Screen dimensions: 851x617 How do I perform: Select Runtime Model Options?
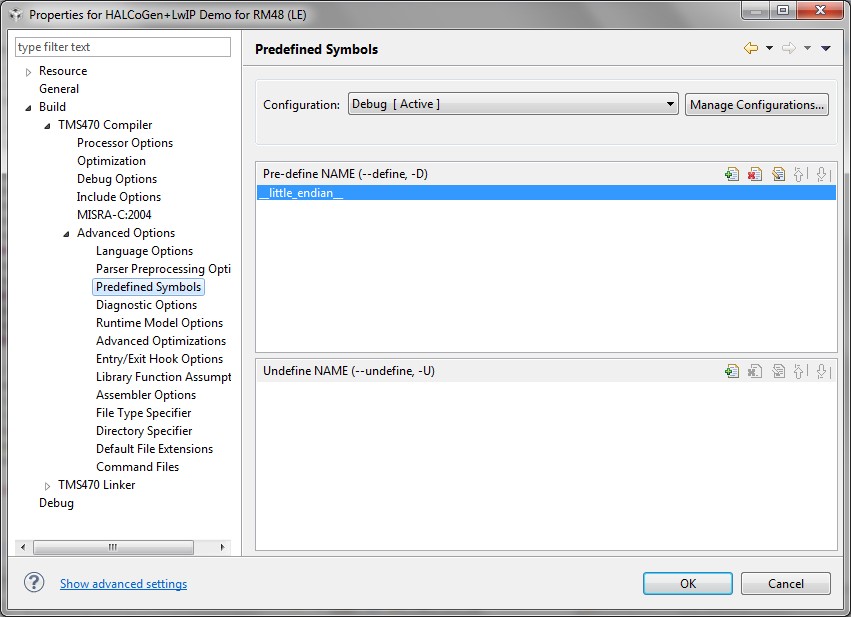[x=159, y=322]
